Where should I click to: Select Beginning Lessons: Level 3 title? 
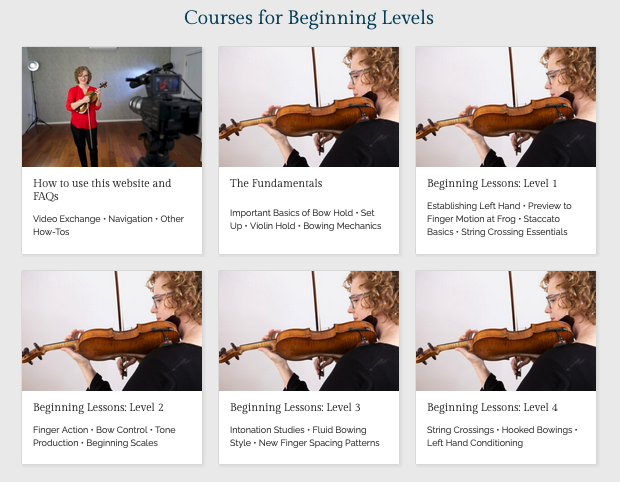point(295,407)
